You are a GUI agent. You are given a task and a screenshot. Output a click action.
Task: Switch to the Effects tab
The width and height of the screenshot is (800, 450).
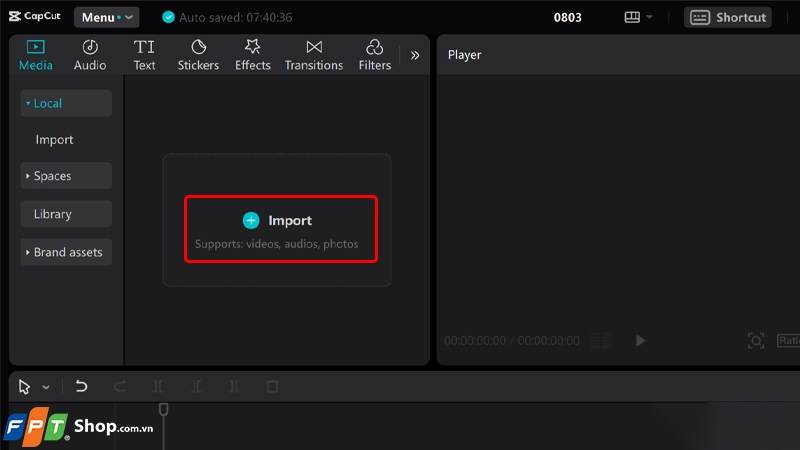253,55
